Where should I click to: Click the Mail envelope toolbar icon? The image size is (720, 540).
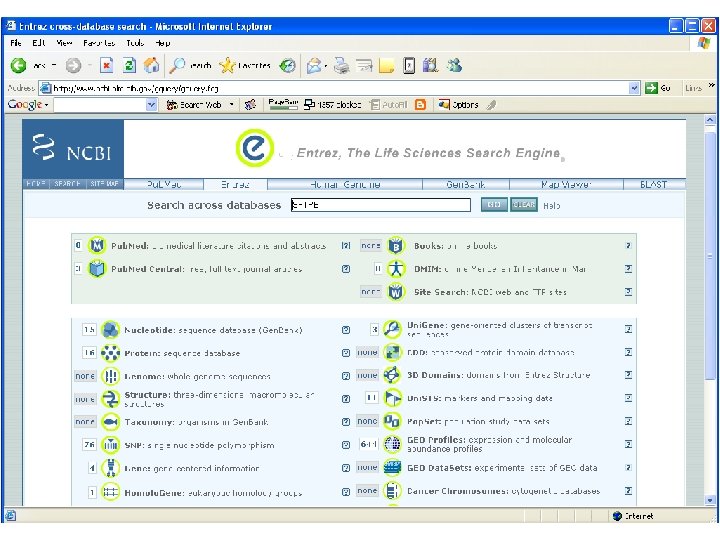[314, 66]
